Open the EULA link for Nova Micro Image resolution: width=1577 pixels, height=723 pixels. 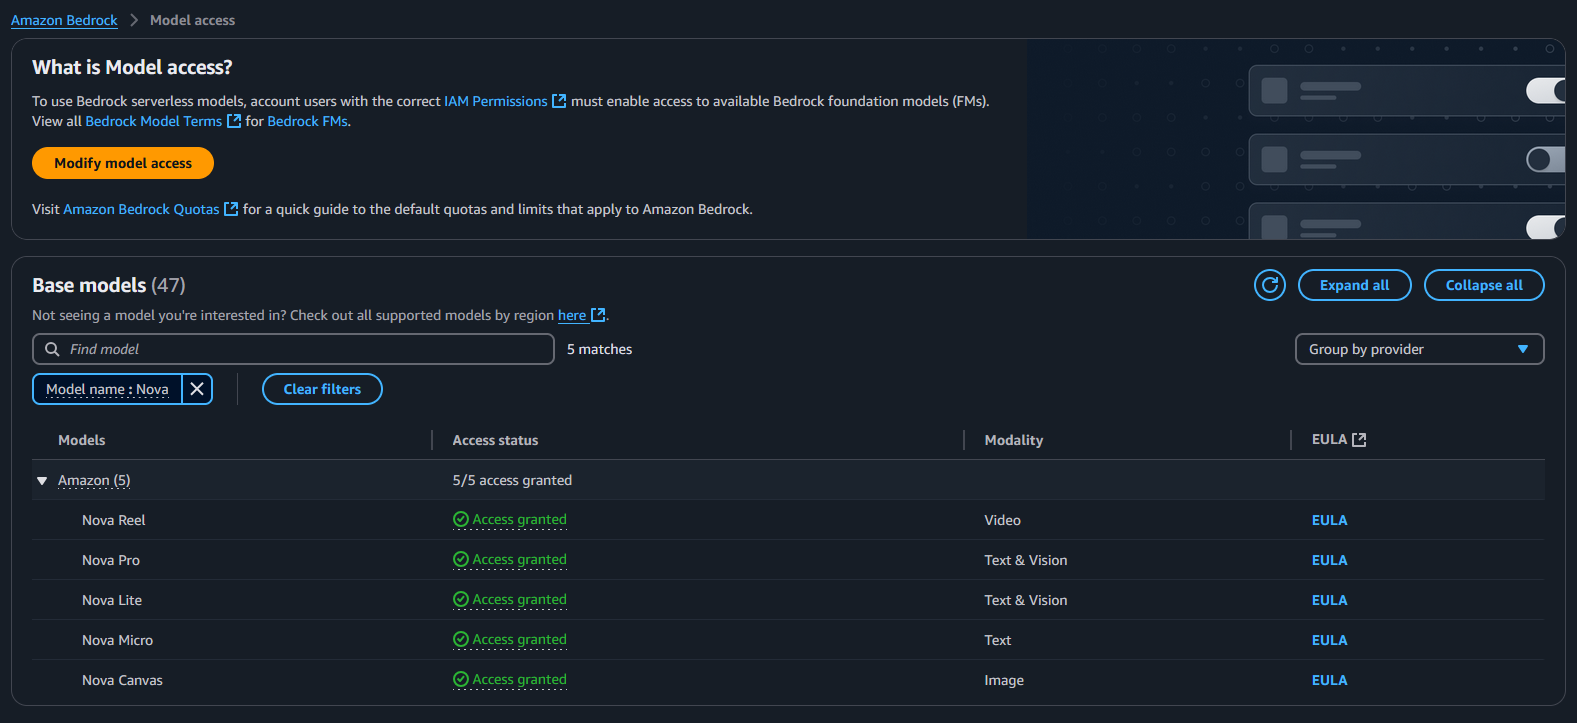(x=1329, y=640)
